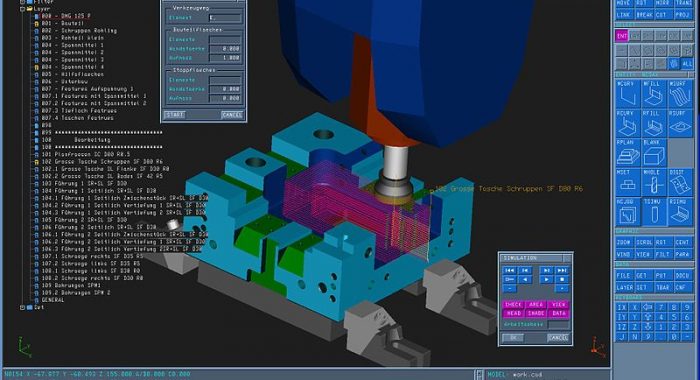Click the CENT graphic command

(x=682, y=242)
